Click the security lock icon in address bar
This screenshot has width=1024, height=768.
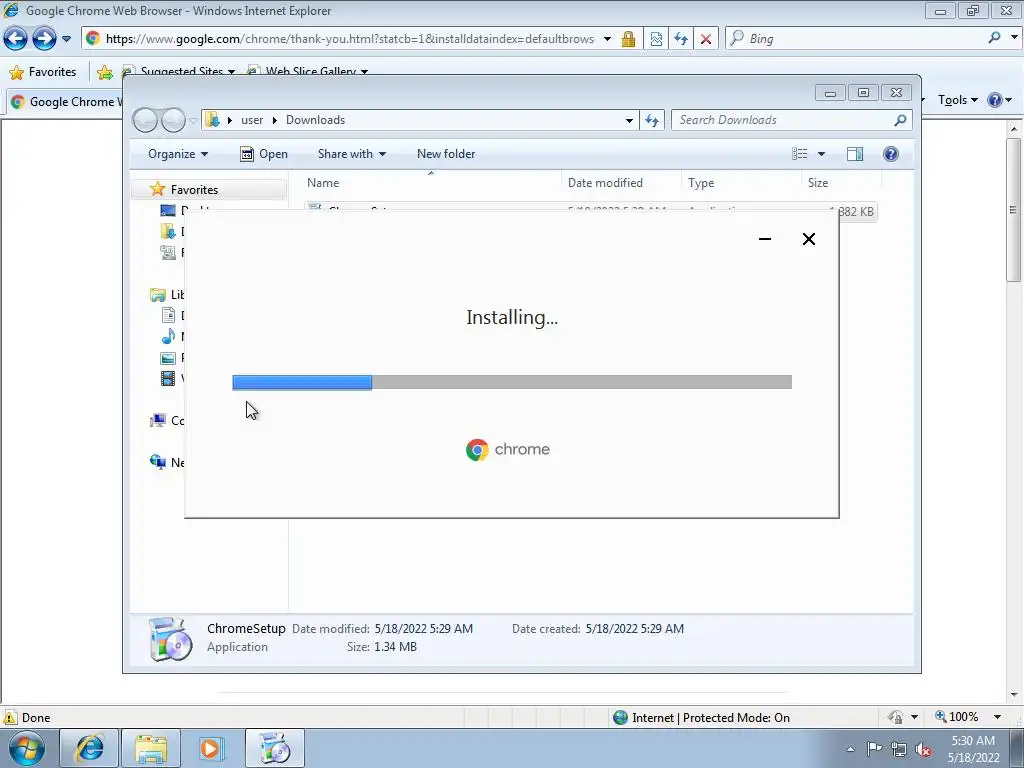[x=628, y=39]
